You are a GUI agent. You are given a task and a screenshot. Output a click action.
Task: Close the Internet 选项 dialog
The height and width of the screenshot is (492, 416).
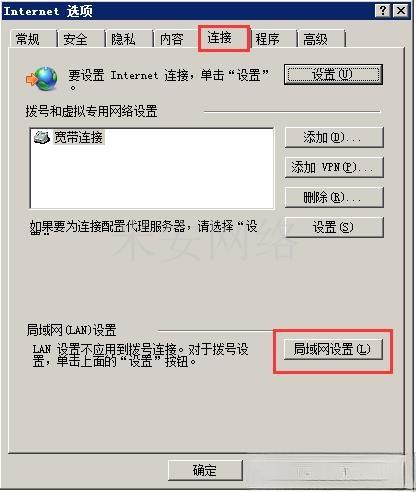tap(400, 11)
